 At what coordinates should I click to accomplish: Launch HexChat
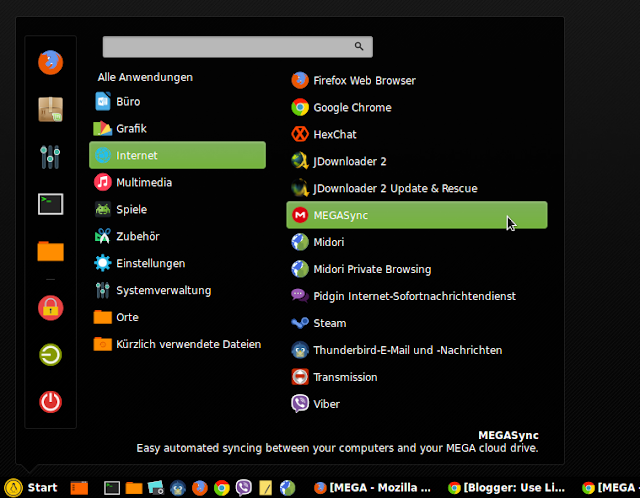[x=417, y=134]
